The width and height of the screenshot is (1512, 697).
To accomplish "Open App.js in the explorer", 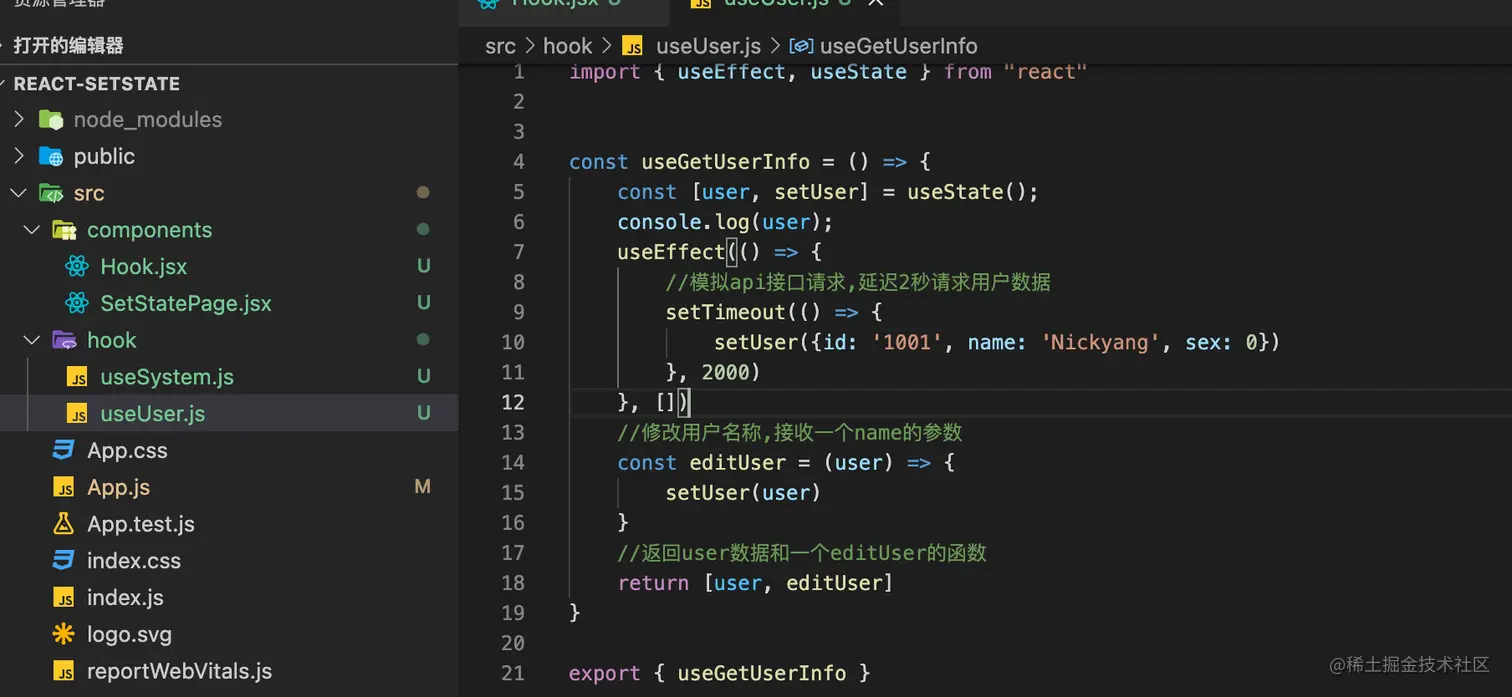I will coord(118,487).
